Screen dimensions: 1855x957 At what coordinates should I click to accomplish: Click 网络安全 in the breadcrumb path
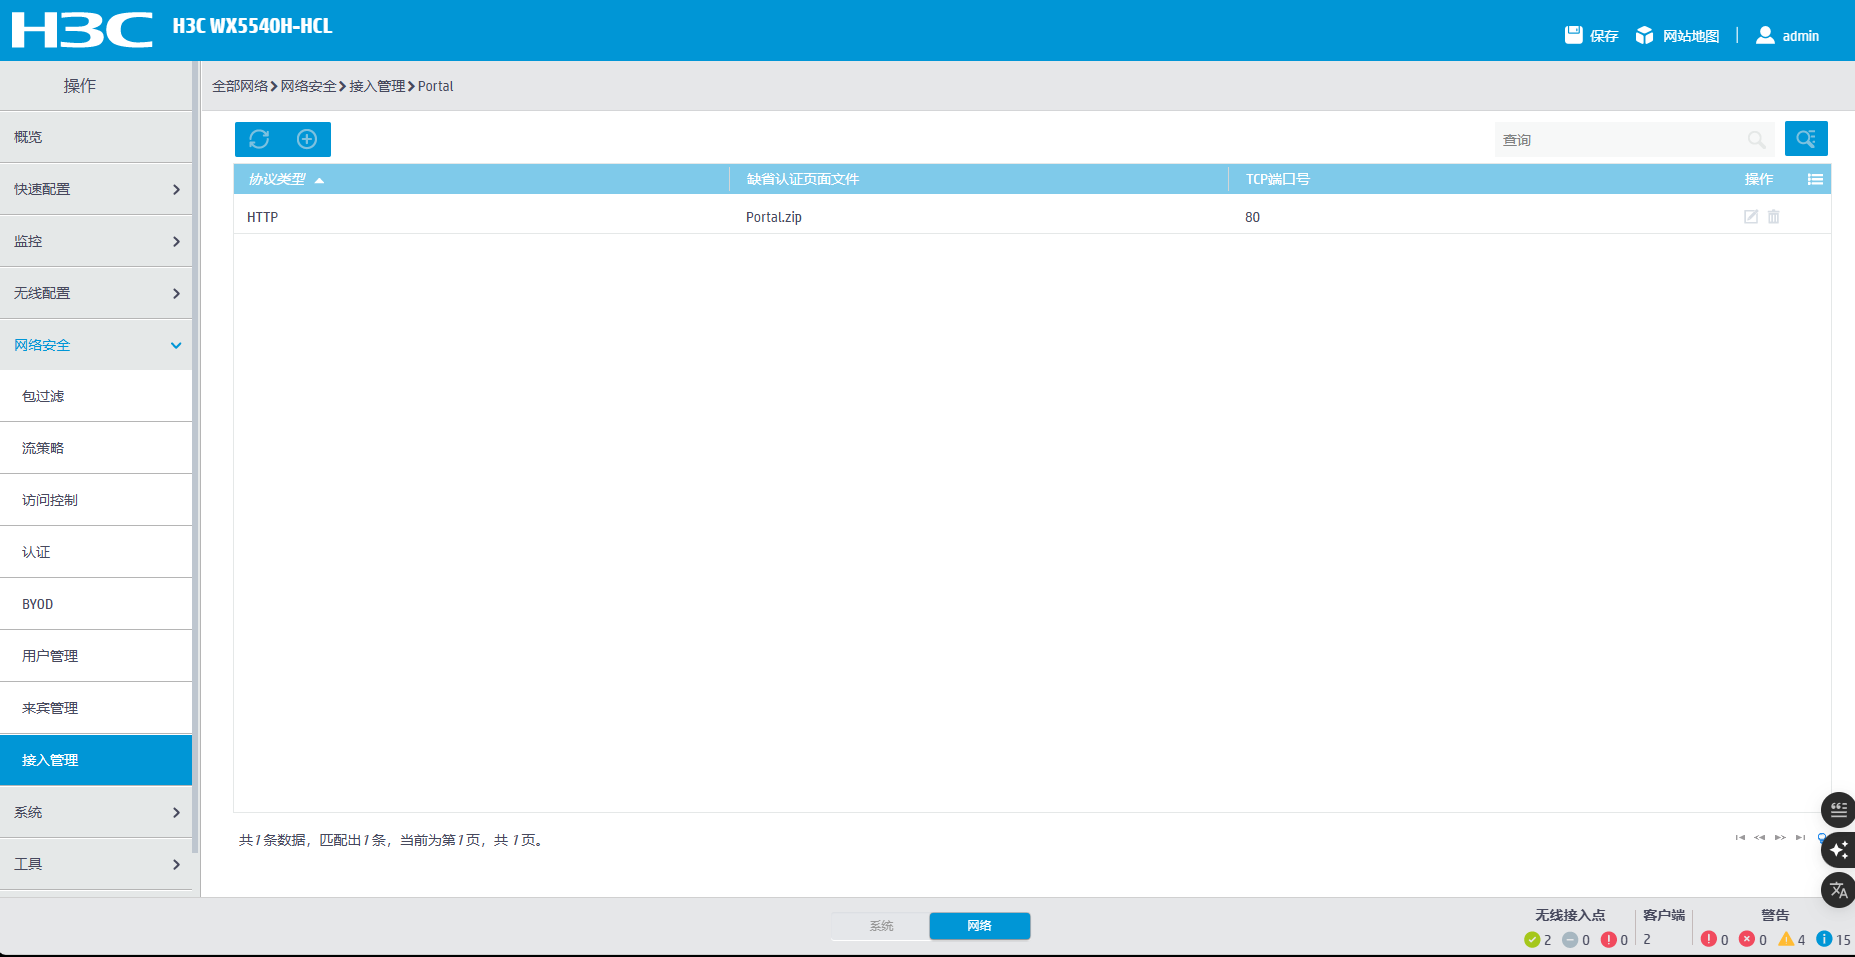click(308, 86)
